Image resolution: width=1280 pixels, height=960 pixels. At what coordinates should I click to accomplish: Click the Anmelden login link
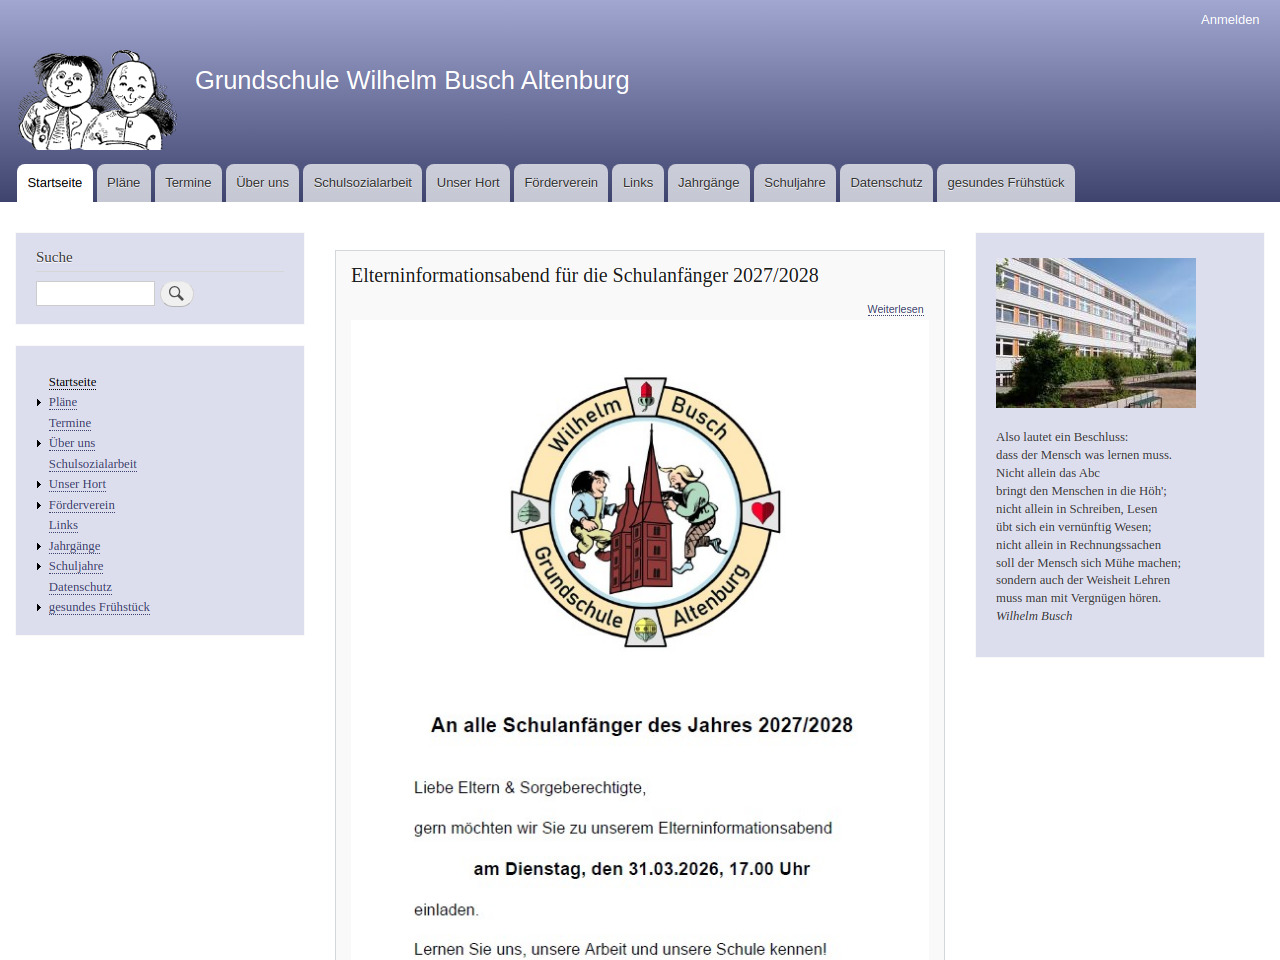click(1229, 20)
